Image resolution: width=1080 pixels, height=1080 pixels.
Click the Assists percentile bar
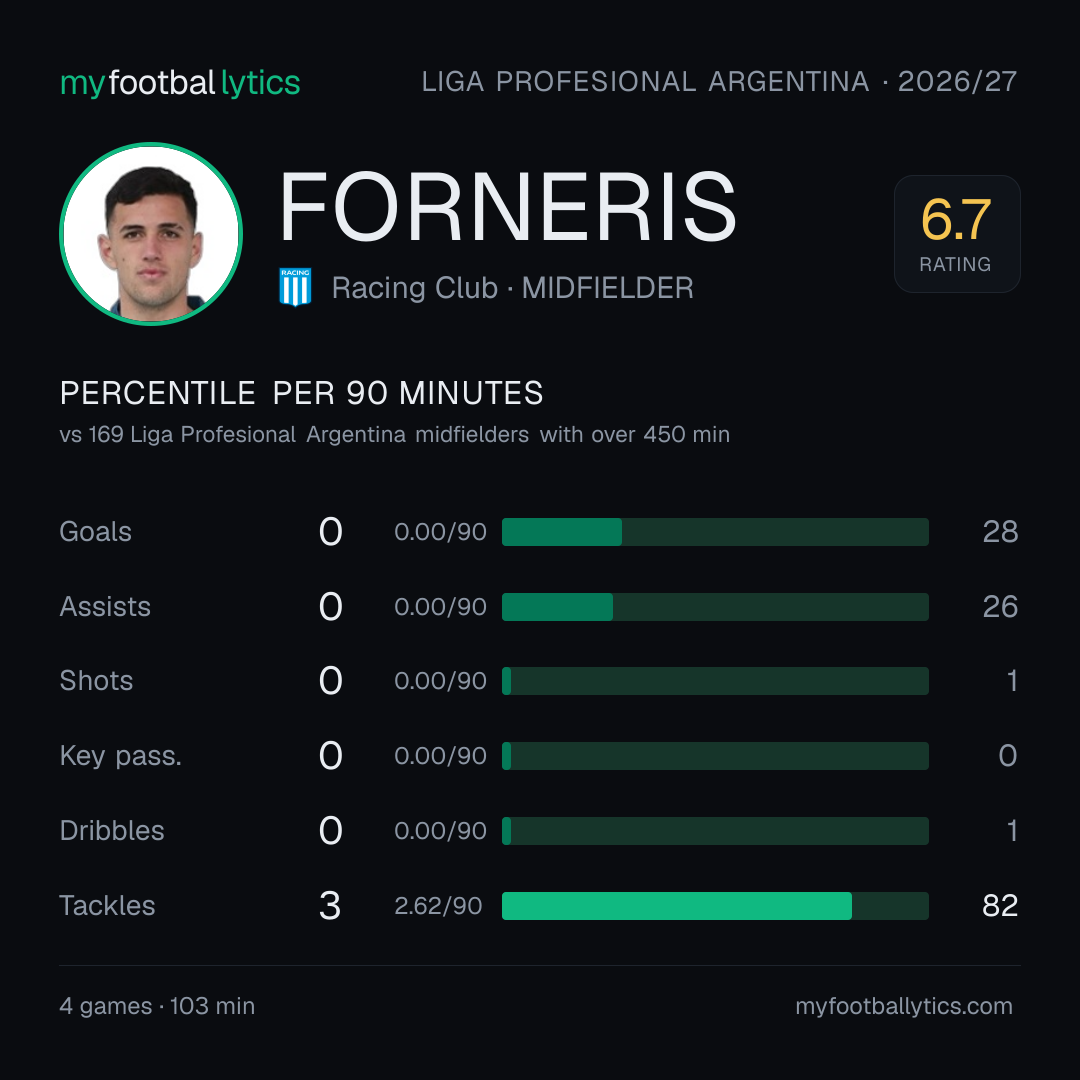tap(715, 607)
